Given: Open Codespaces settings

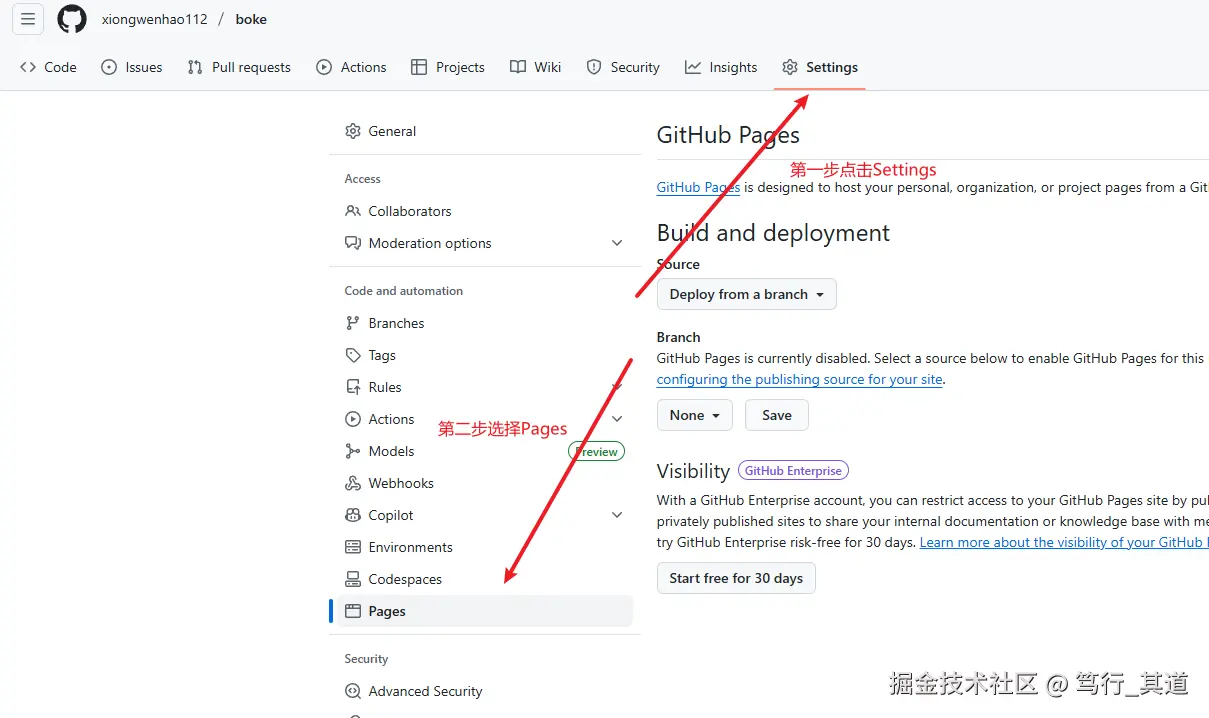Looking at the screenshot, I should [x=485, y=579].
